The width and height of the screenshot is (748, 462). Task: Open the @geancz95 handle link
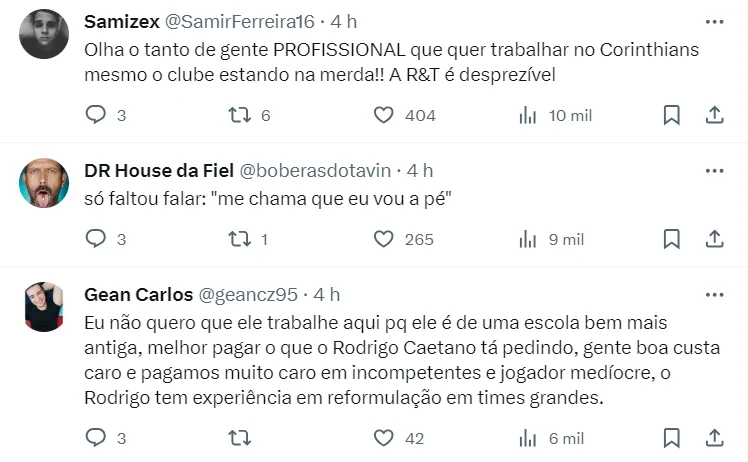tap(248, 294)
